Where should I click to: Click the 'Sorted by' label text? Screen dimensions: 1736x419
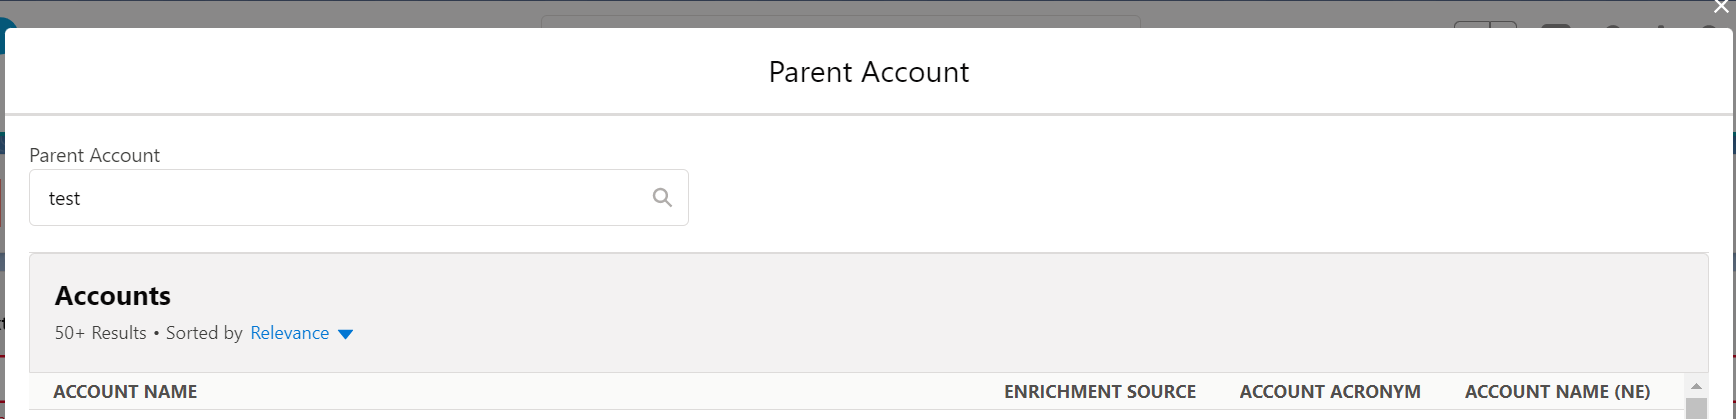[x=204, y=333]
